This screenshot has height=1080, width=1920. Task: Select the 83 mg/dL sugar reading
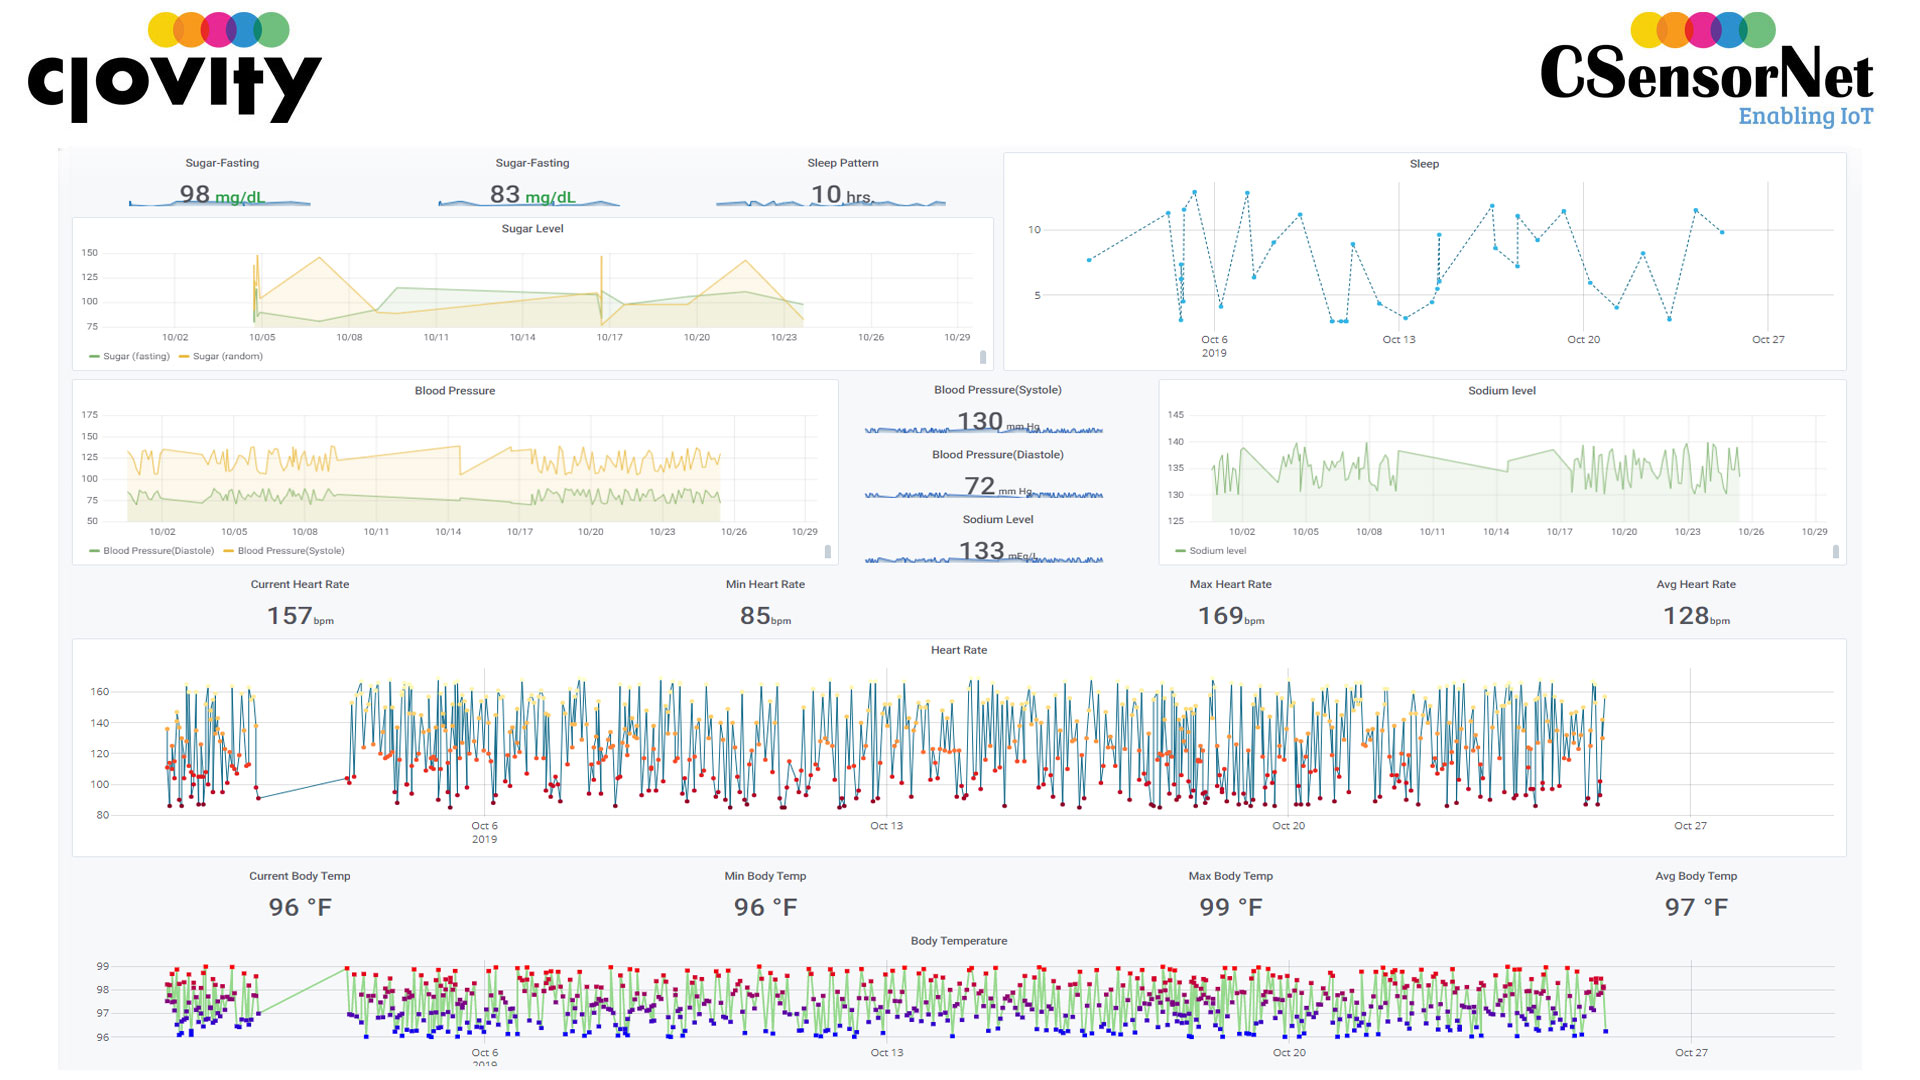tap(532, 194)
